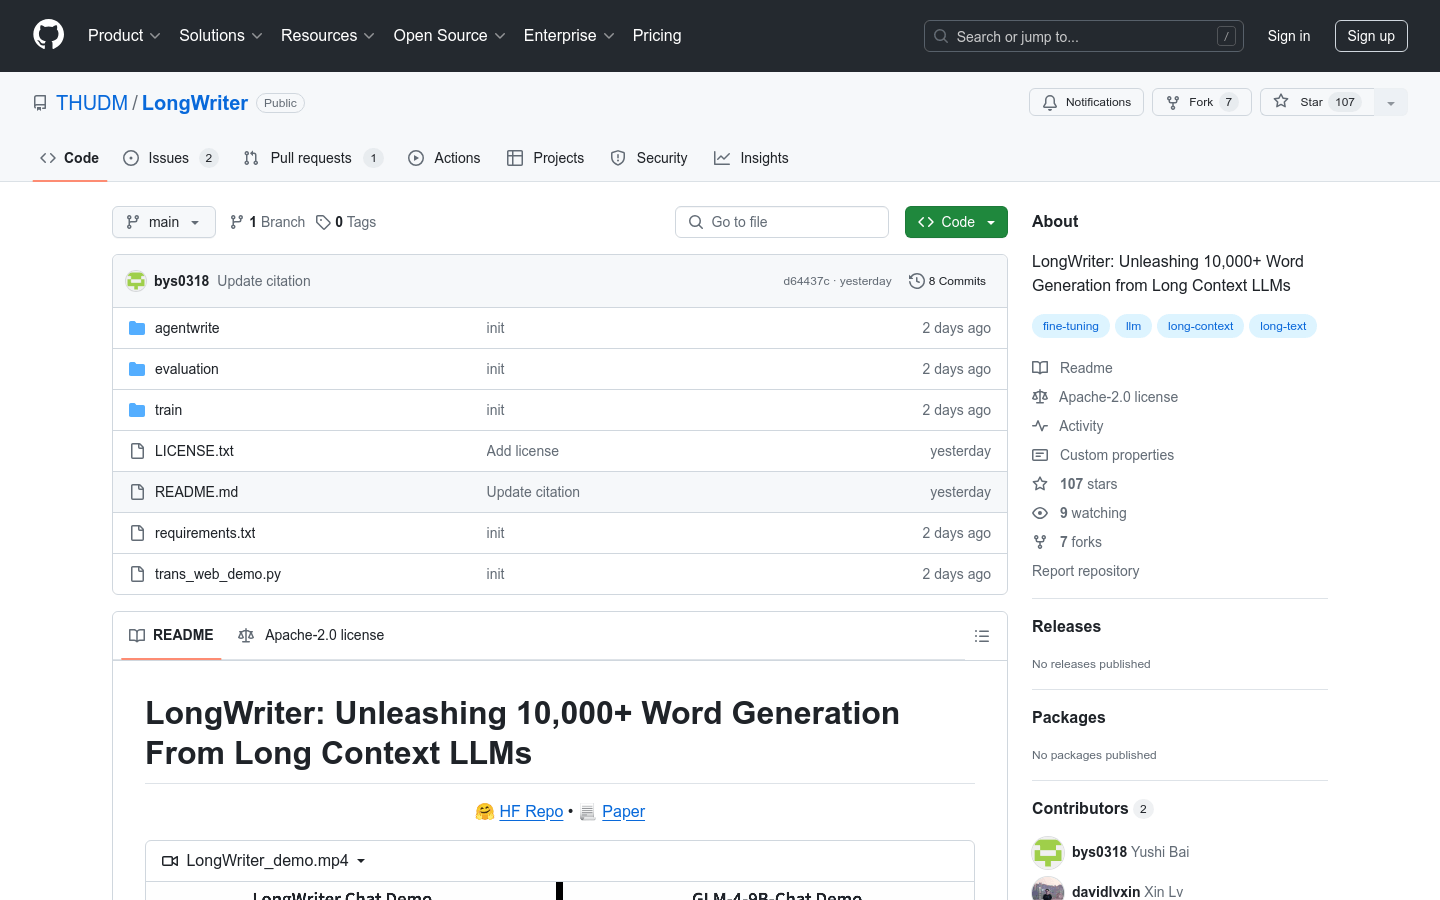1440x900 pixels.
Task: Switch to the Security tab
Action: tap(649, 158)
